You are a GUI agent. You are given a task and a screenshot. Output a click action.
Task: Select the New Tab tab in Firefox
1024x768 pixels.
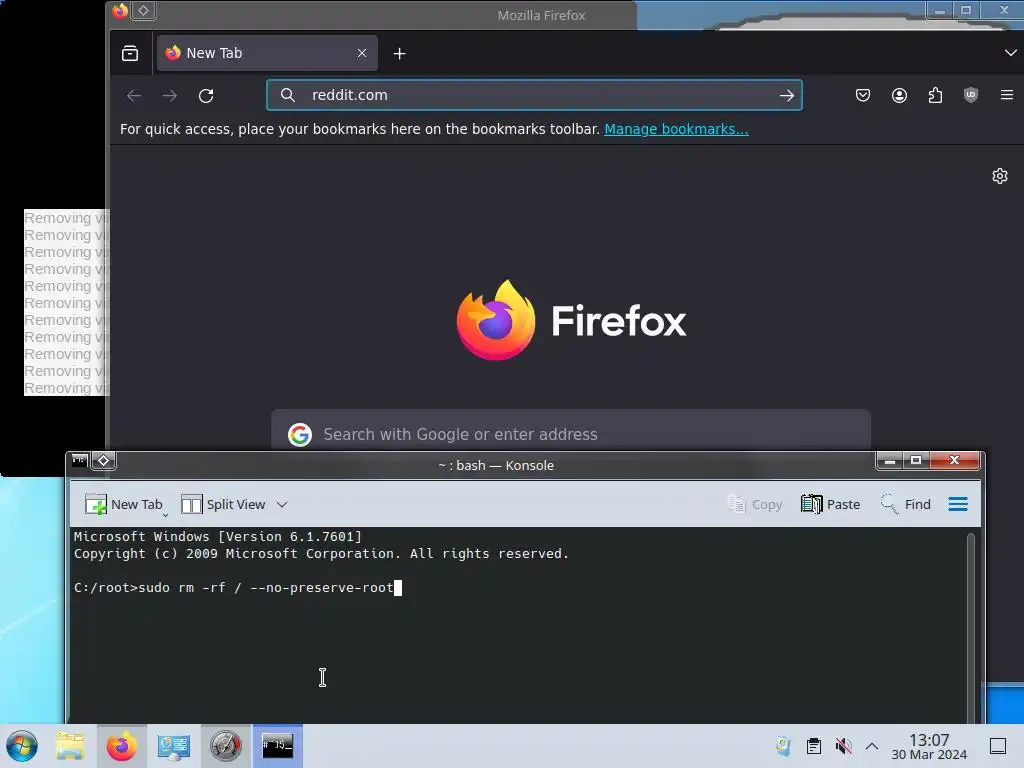coord(267,53)
